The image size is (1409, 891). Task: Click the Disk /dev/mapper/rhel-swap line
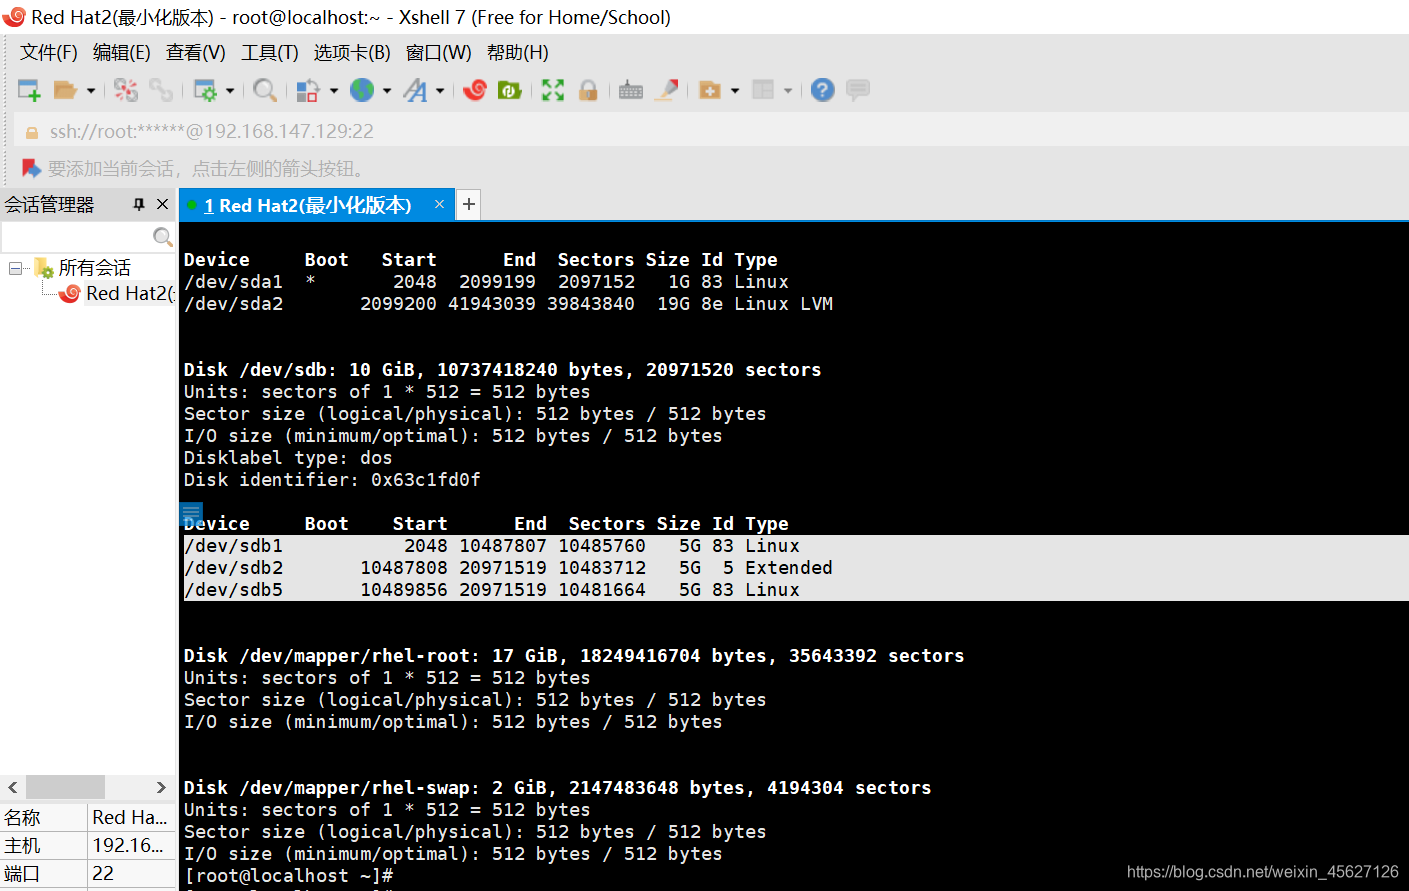pyautogui.click(x=557, y=788)
